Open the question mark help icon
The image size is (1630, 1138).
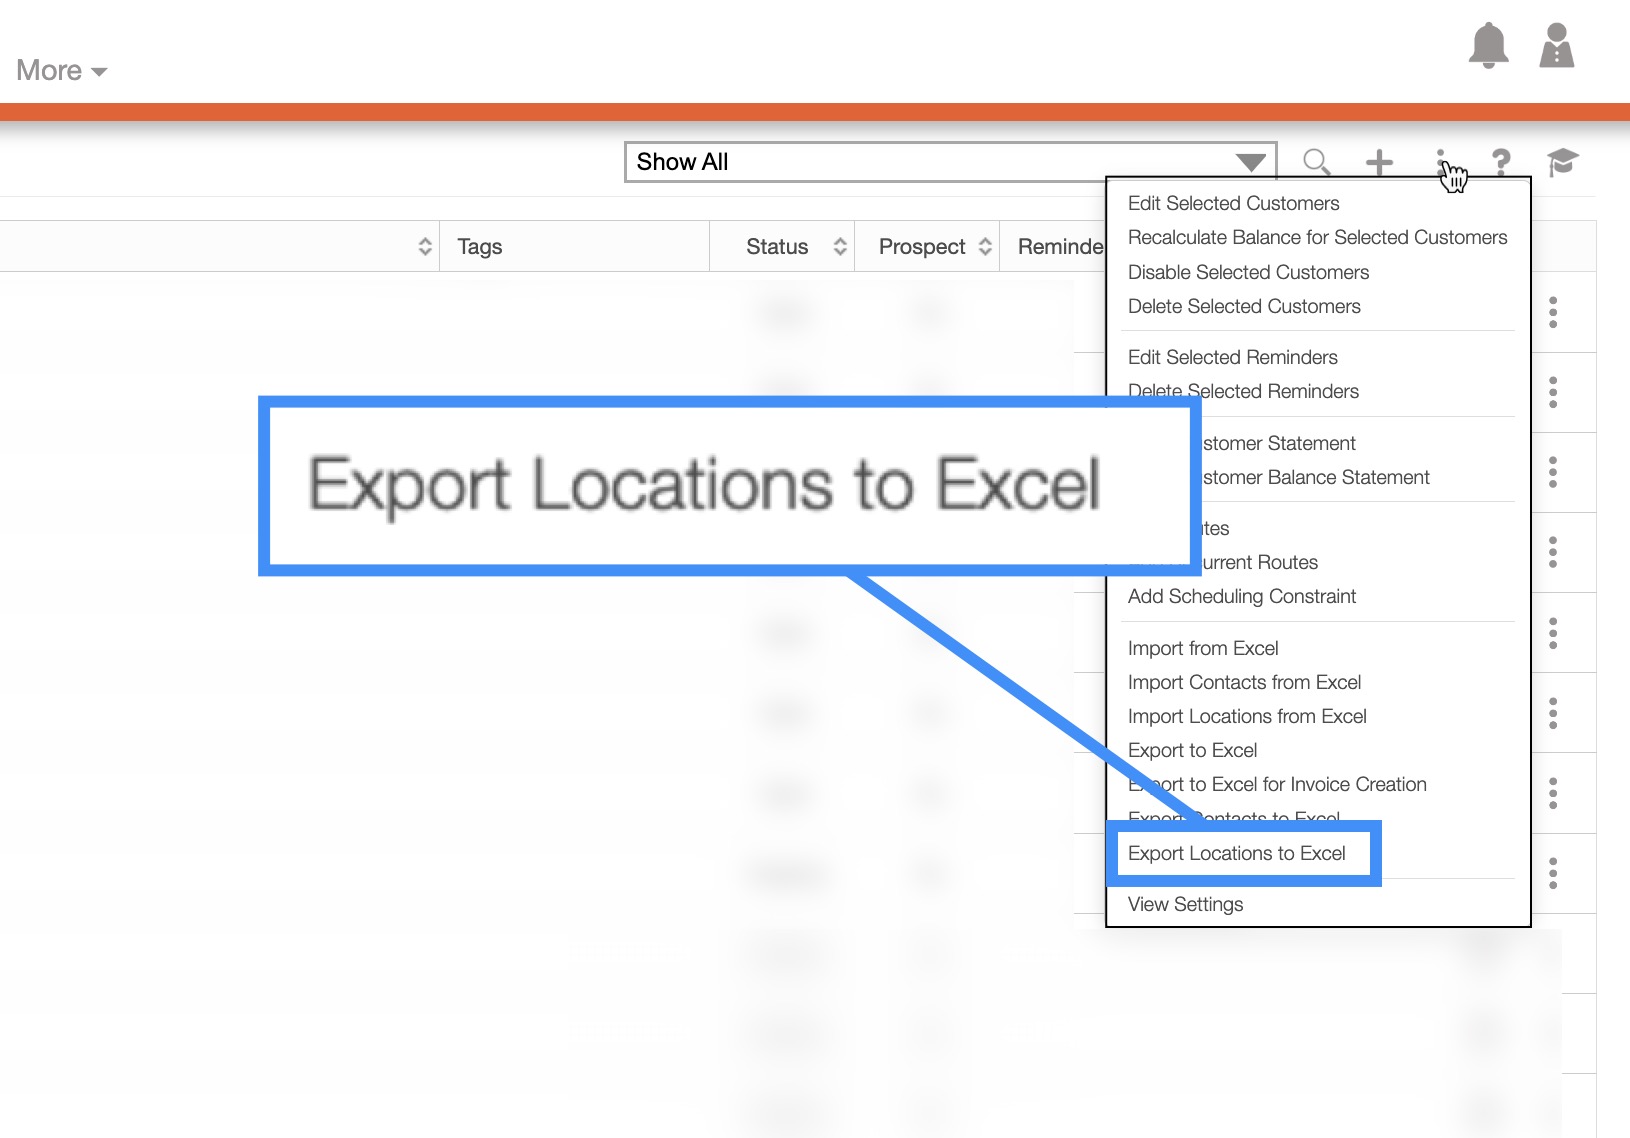click(x=1500, y=162)
